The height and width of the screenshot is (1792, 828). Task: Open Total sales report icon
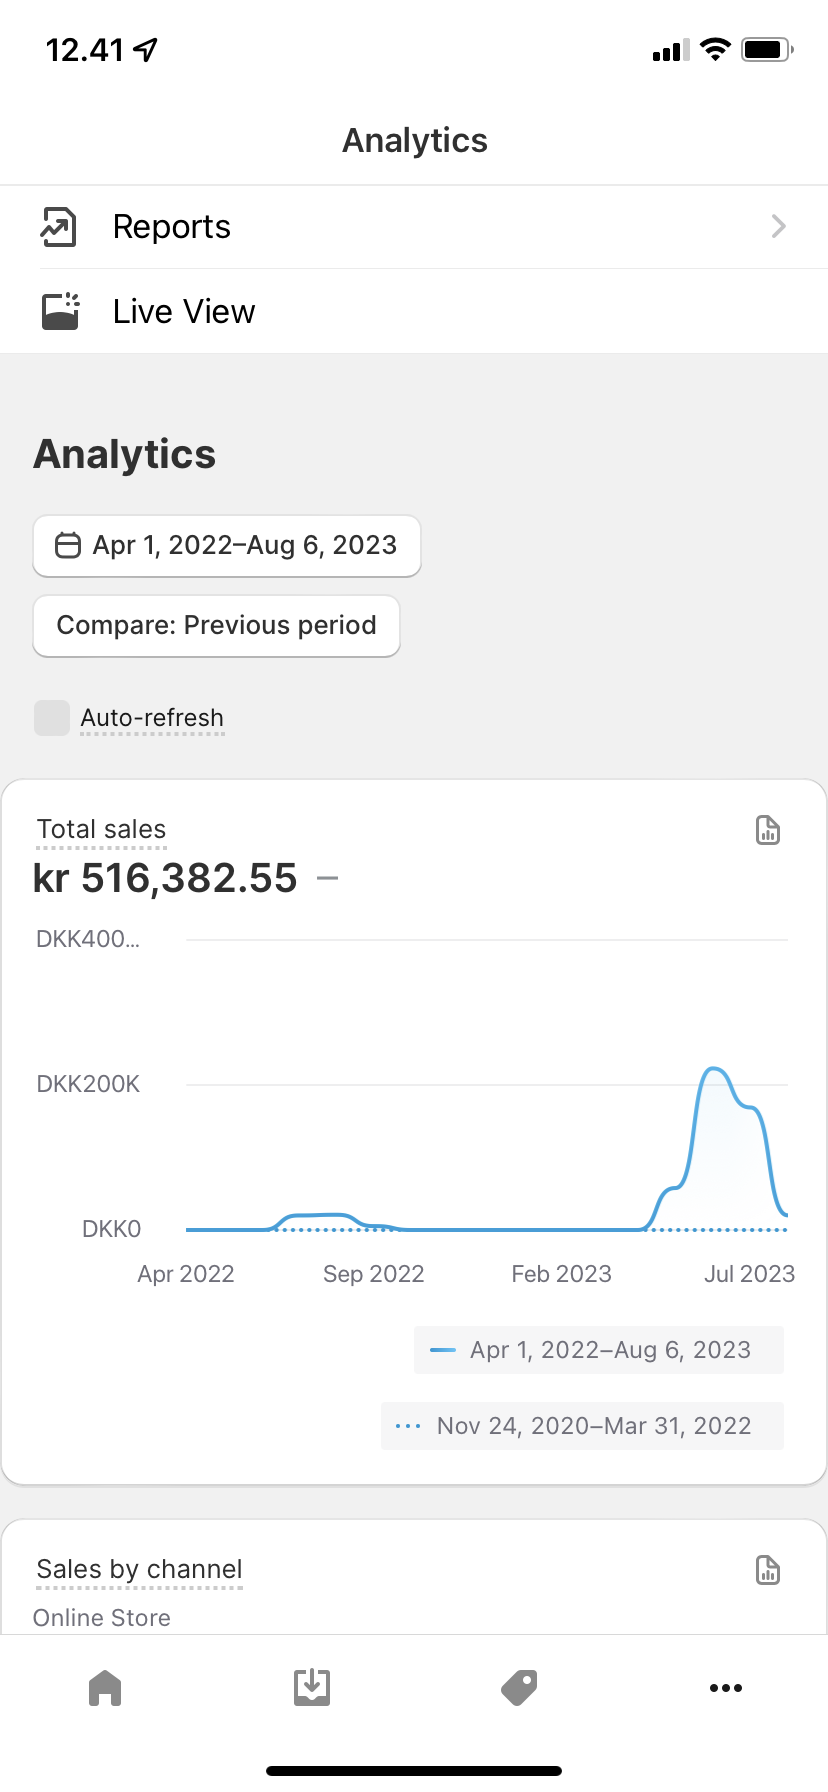(x=767, y=830)
